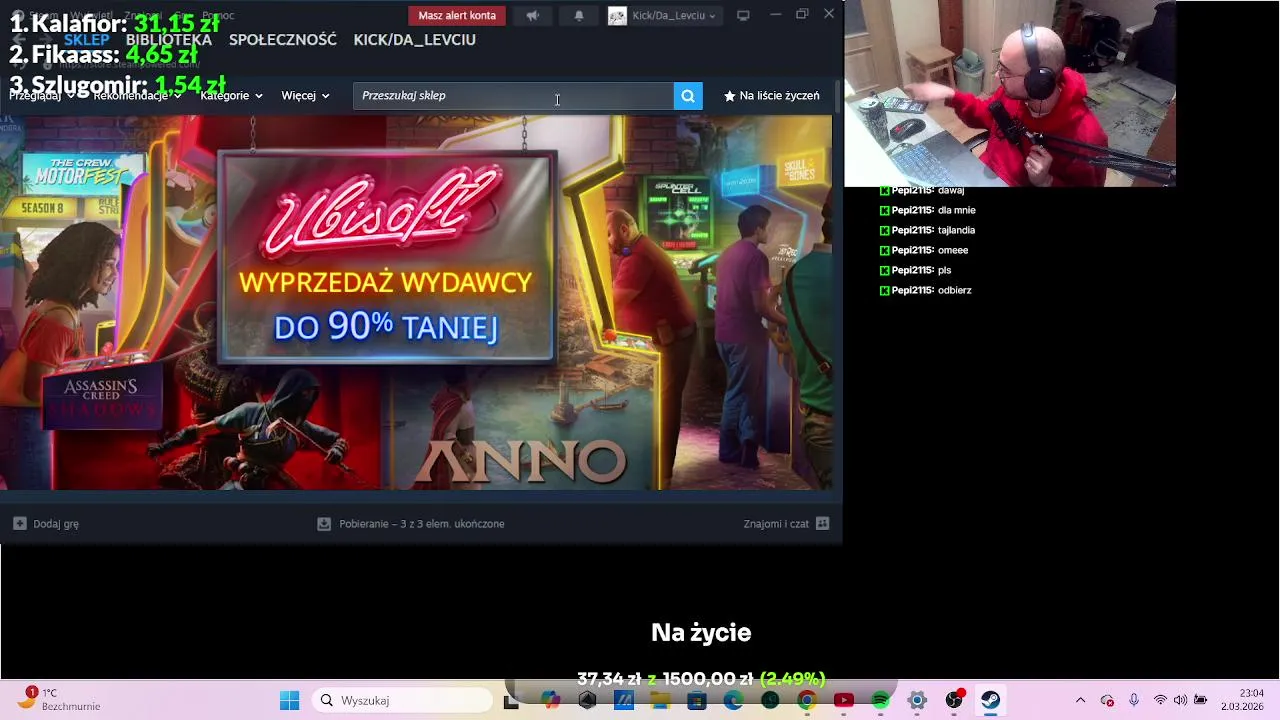The image size is (1280, 720).
Task: Open the Ubisoft Wyprzedaż Wydawcy banner
Action: tap(416, 303)
